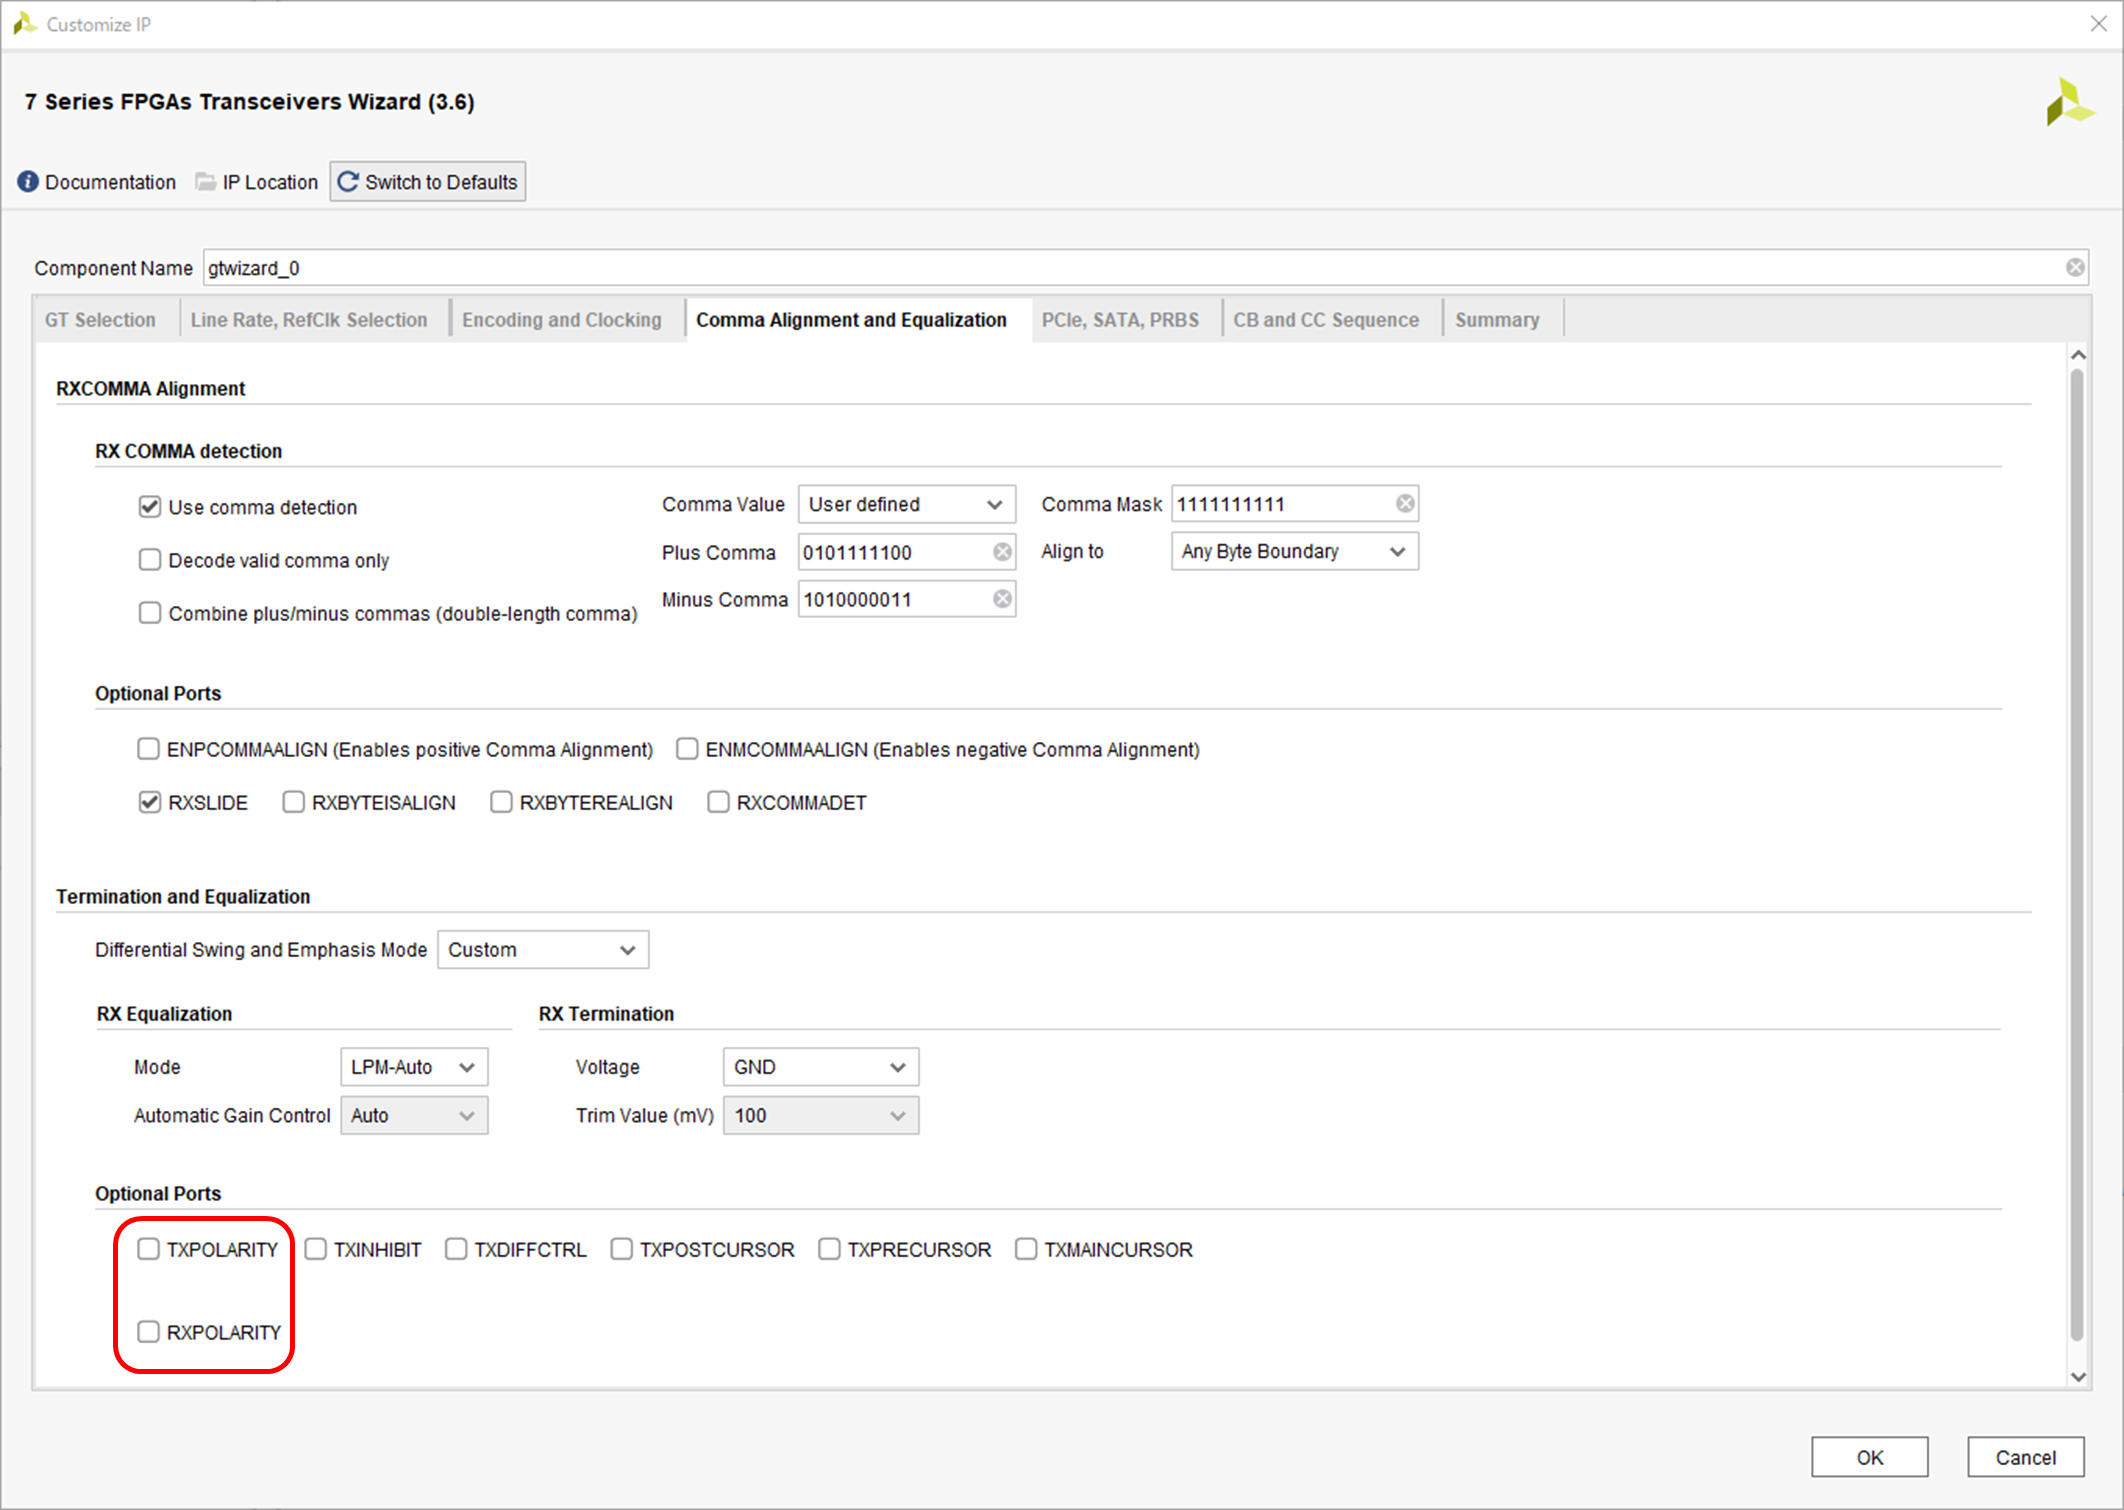This screenshot has height=1510, width=2124.
Task: Enable TXINHIBIT port
Action: point(315,1249)
